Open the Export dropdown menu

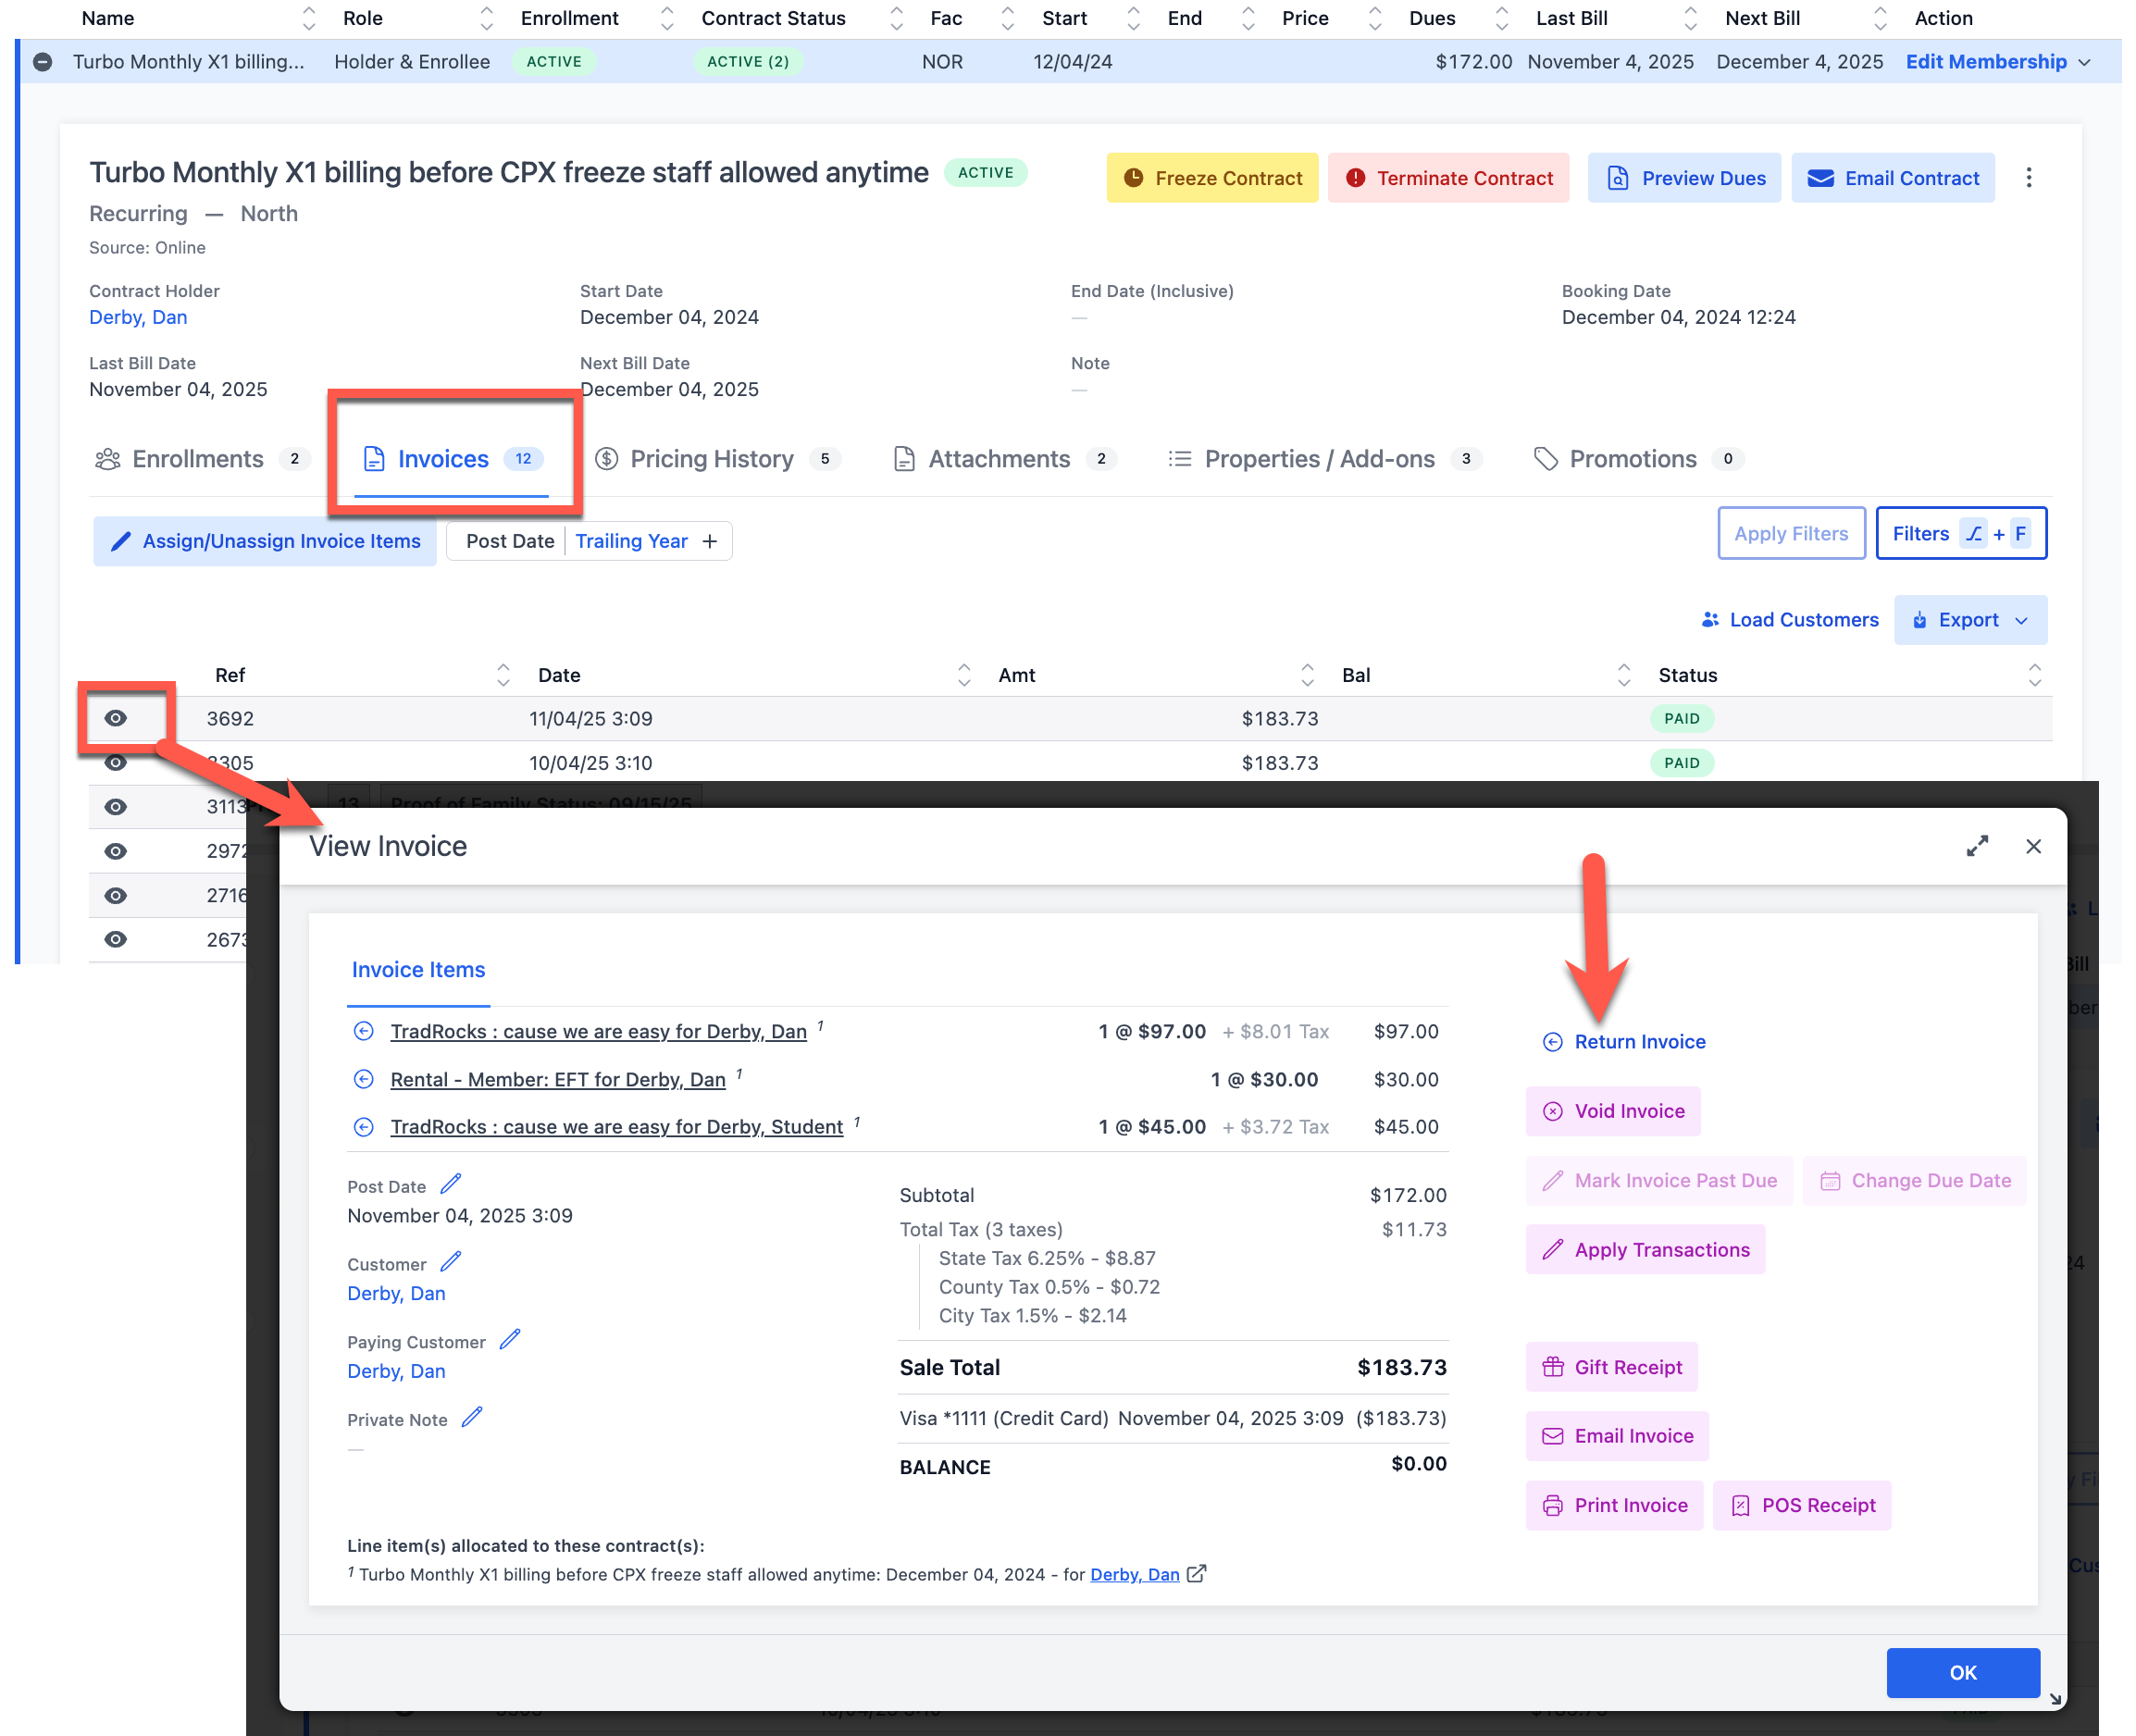pos(1970,620)
